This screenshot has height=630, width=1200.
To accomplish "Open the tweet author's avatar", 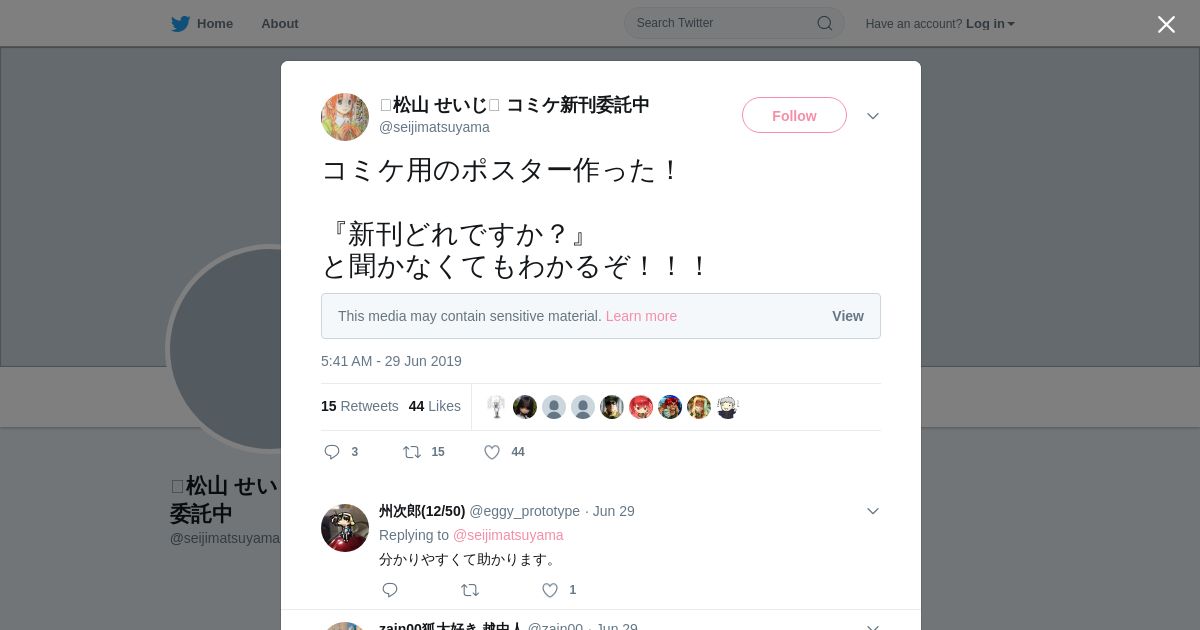I will click(345, 117).
